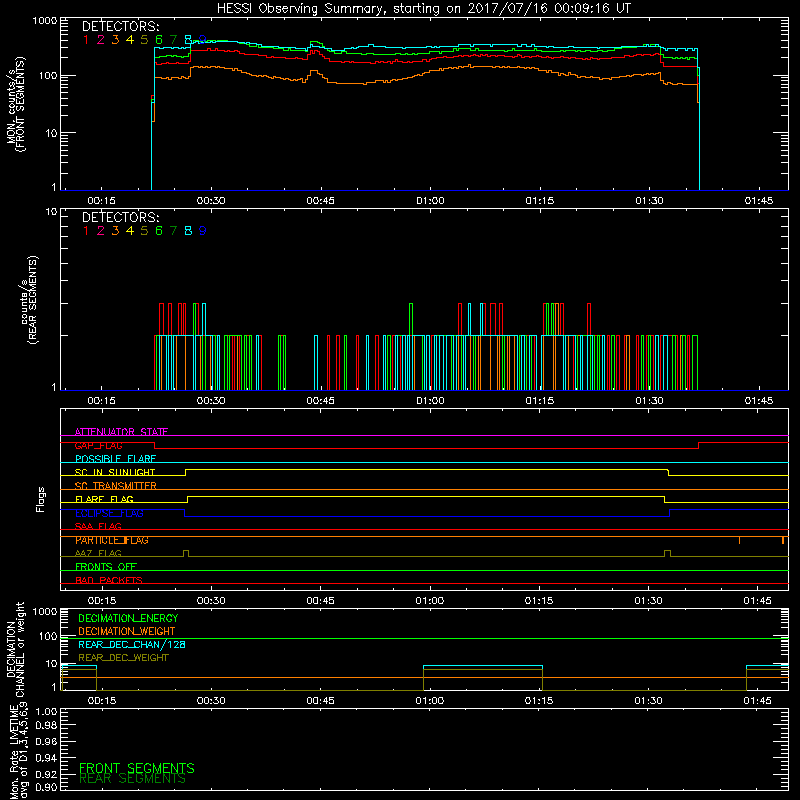Click the olive AAZ_FLAG pulse before 00:30
Viewport: 800px width, 800px height.
coord(186,553)
